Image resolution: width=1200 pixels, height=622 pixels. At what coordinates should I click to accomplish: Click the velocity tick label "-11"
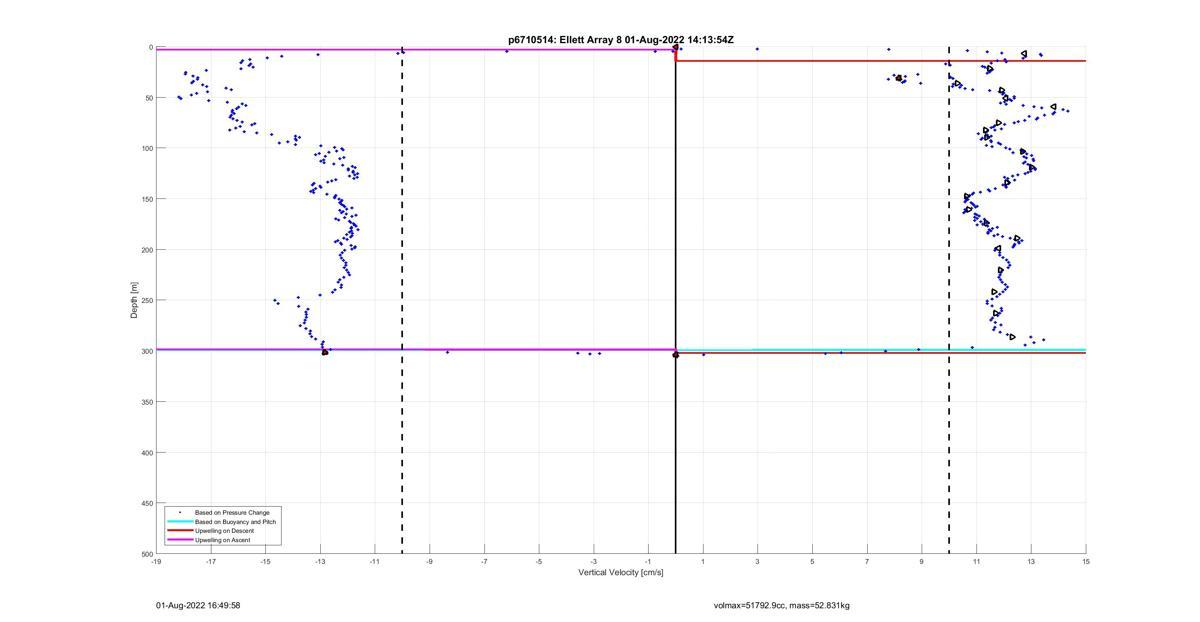pyautogui.click(x=375, y=561)
